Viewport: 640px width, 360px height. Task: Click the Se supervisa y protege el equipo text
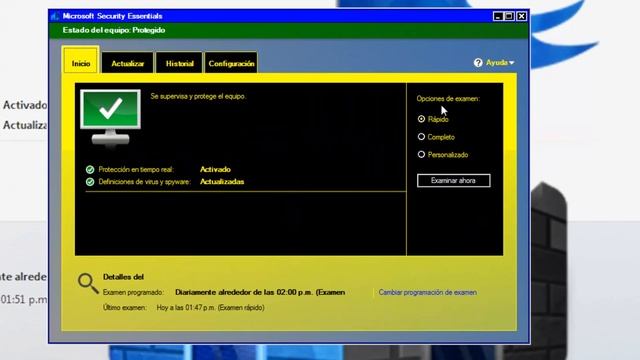(x=198, y=96)
